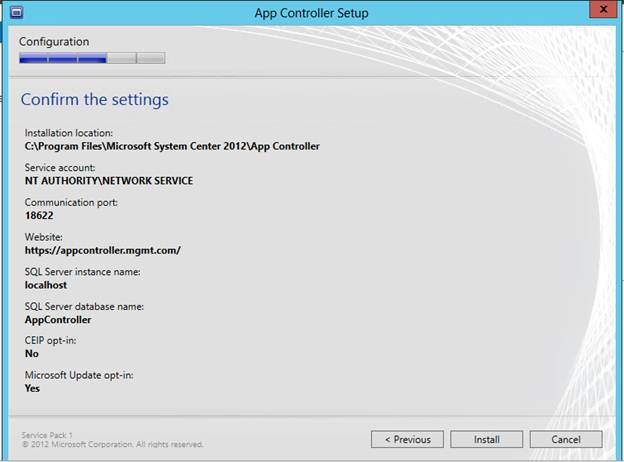The width and height of the screenshot is (624, 462).
Task: Click the NT AUTHORITY\NETWORK SERVICE value
Action: click(x=109, y=181)
